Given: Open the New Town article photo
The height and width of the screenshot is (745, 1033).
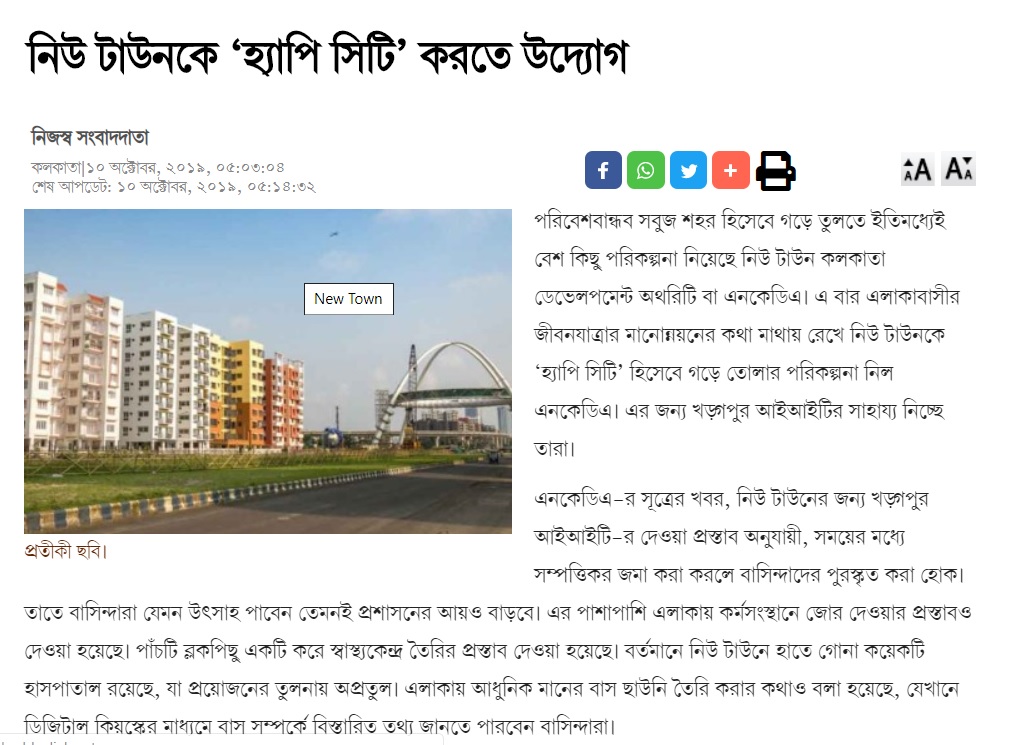Looking at the screenshot, I should tap(267, 371).
